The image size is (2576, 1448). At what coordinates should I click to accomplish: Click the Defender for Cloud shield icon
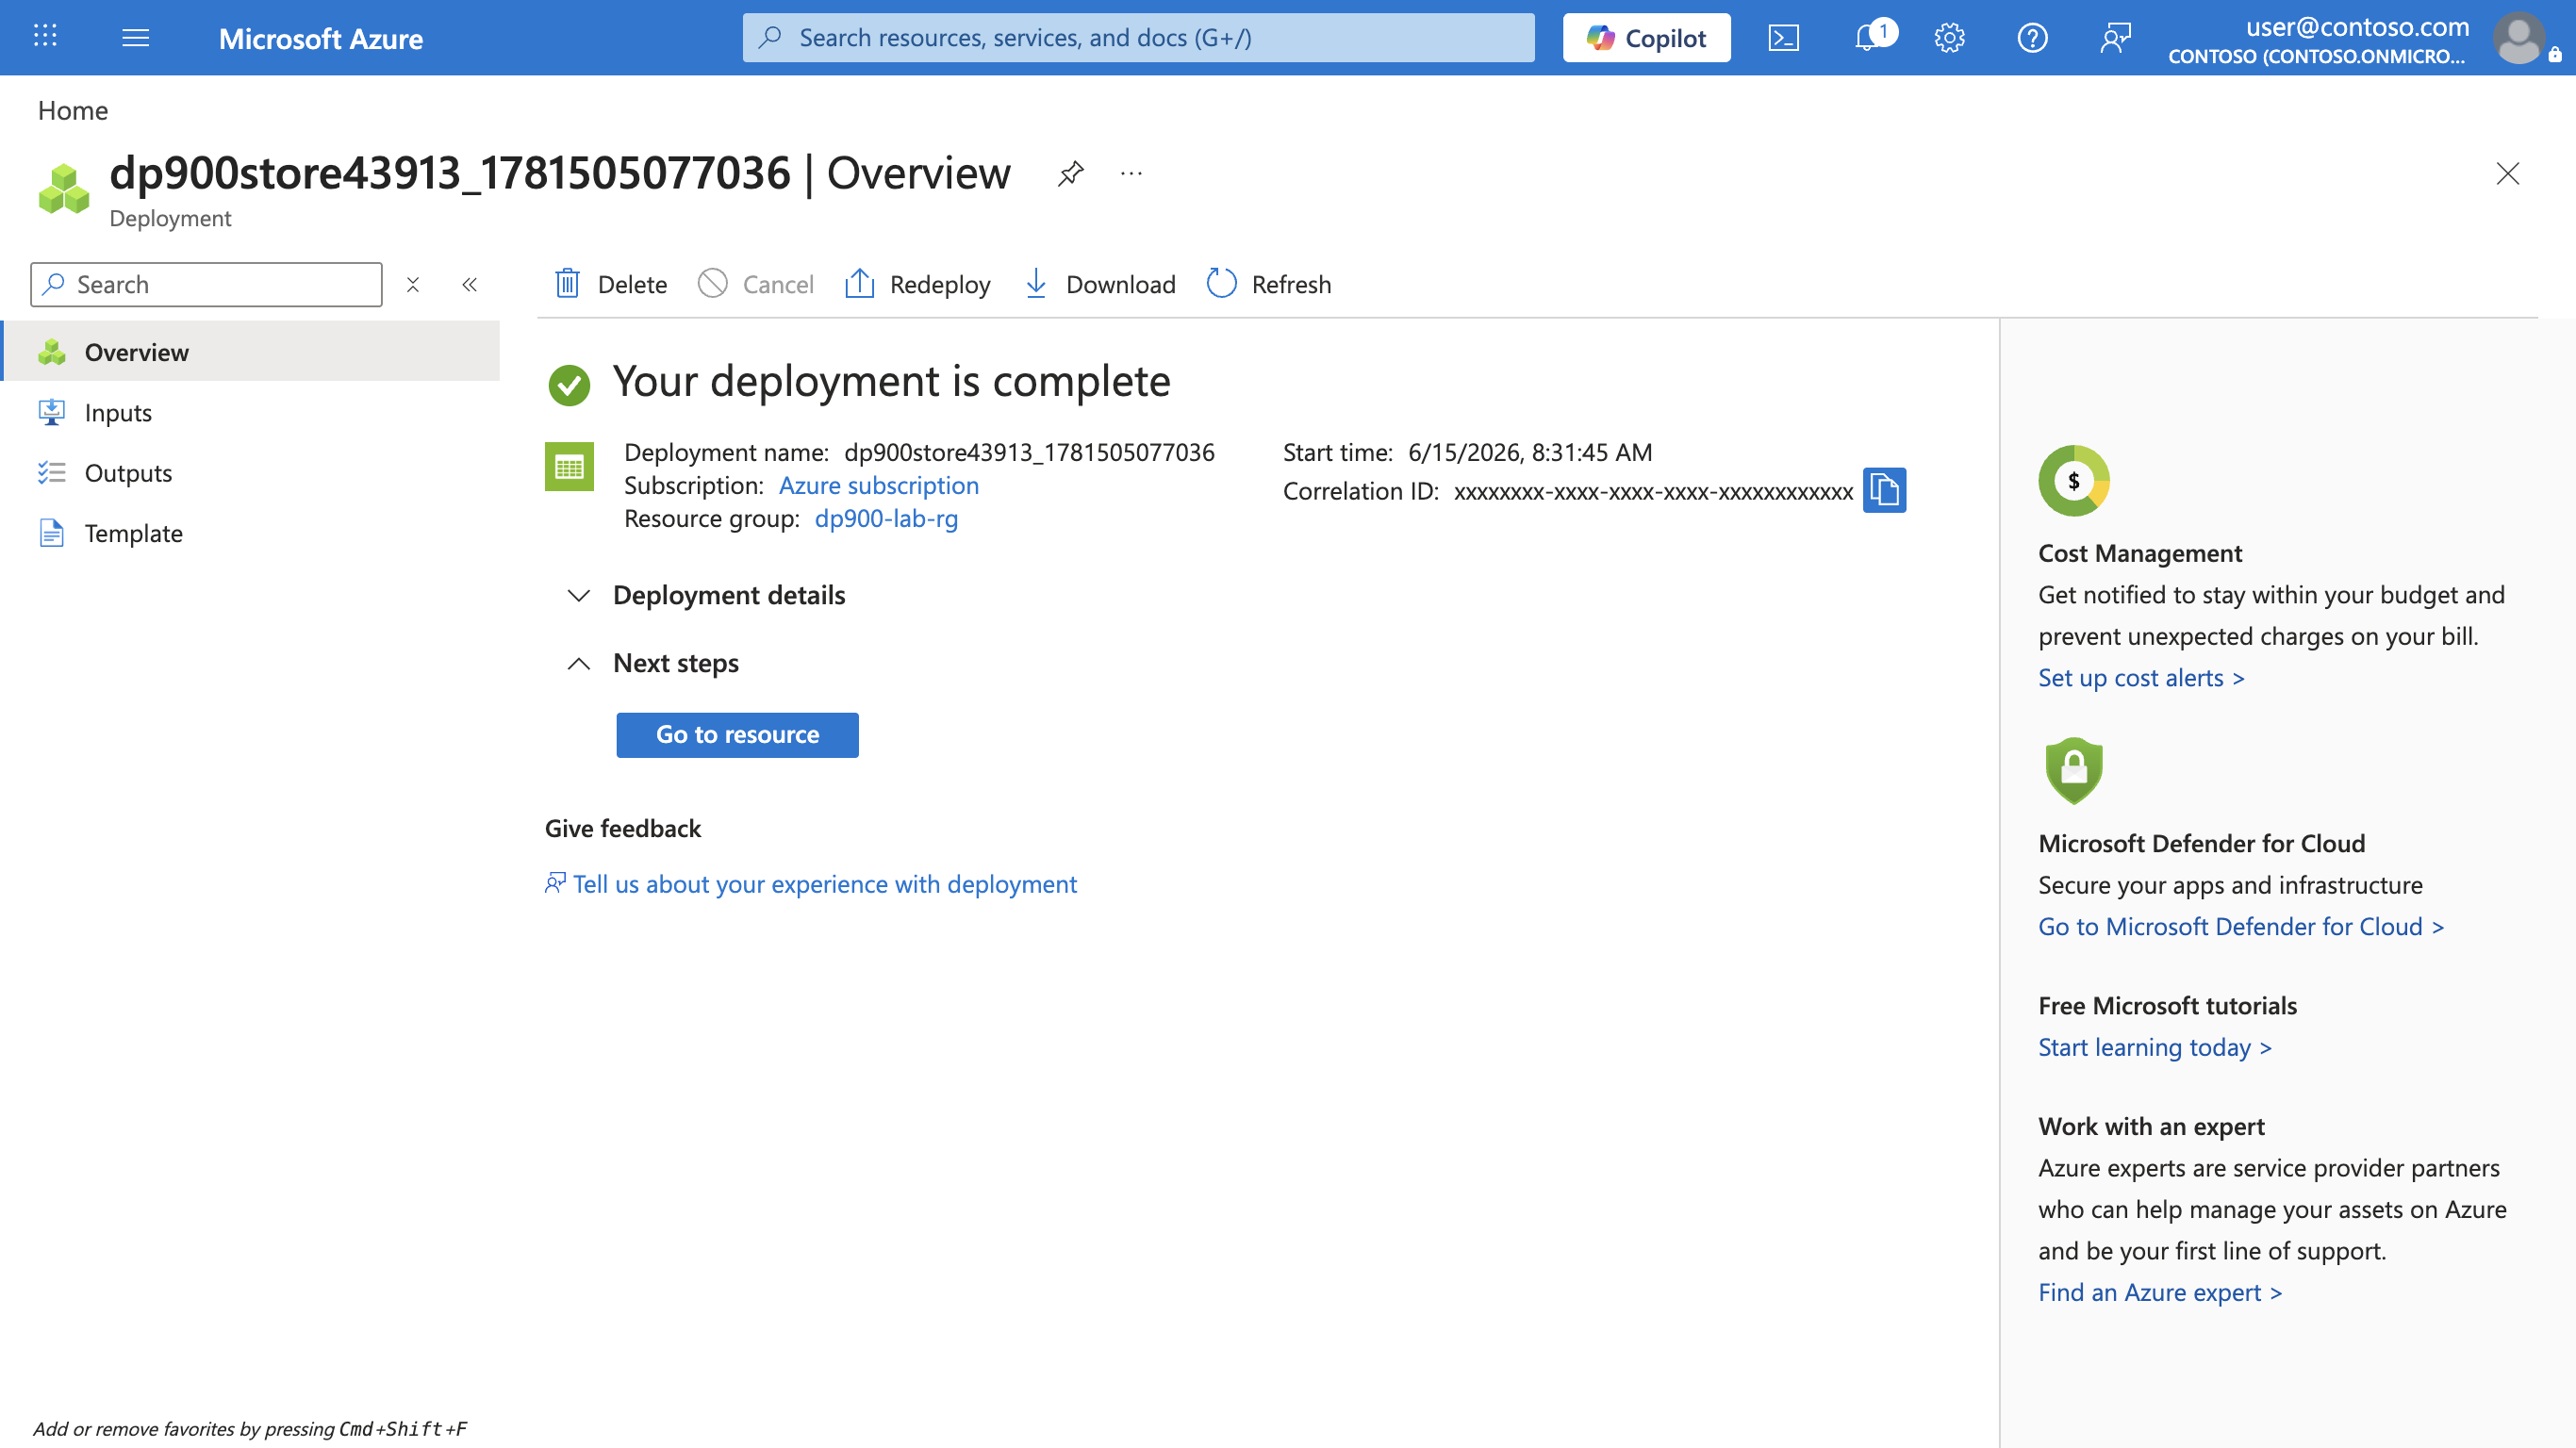[x=2074, y=770]
